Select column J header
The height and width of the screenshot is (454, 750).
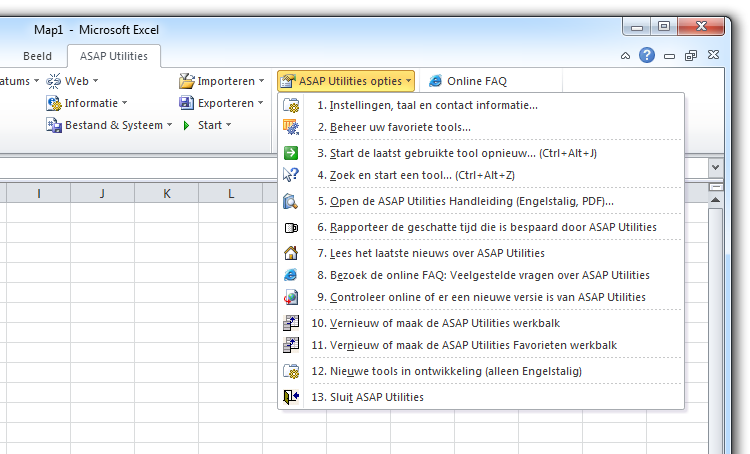point(102,193)
